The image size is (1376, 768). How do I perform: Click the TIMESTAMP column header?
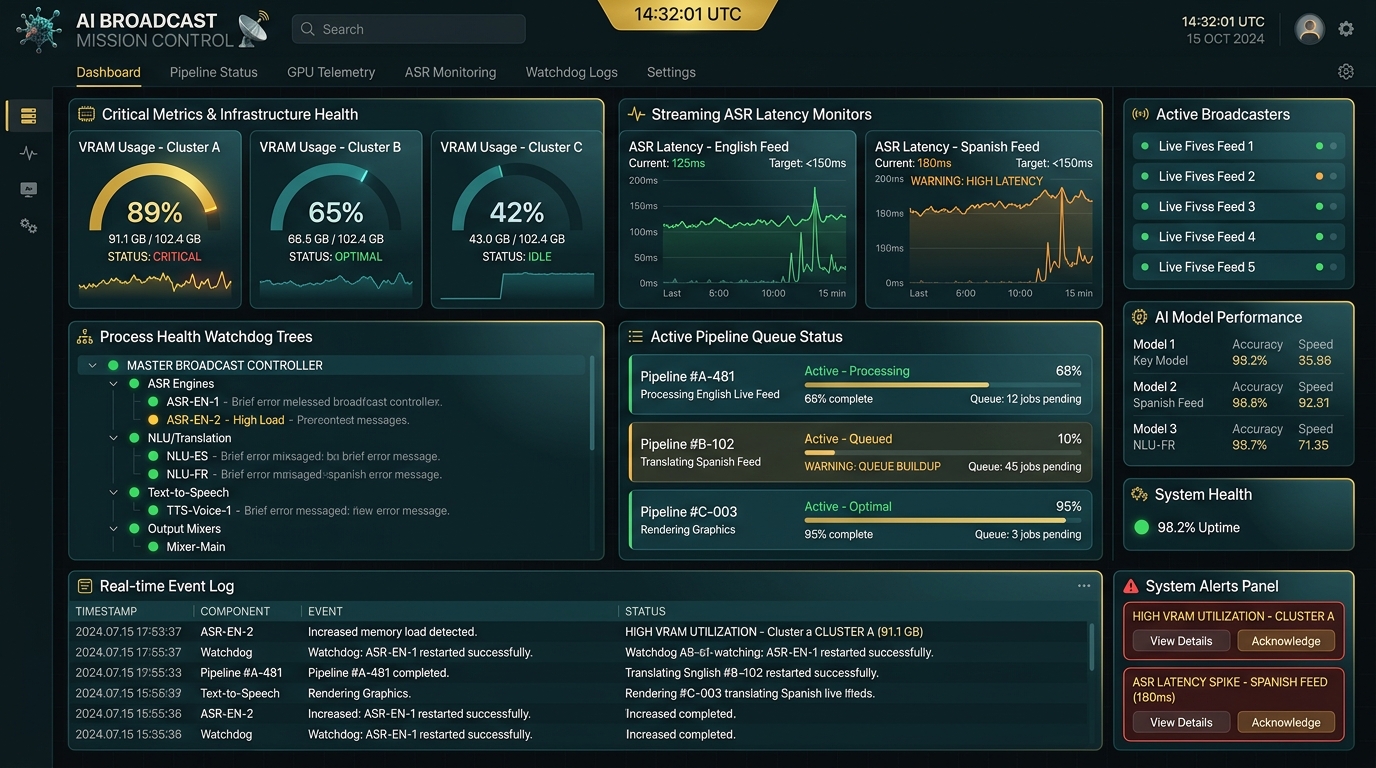(x=106, y=611)
